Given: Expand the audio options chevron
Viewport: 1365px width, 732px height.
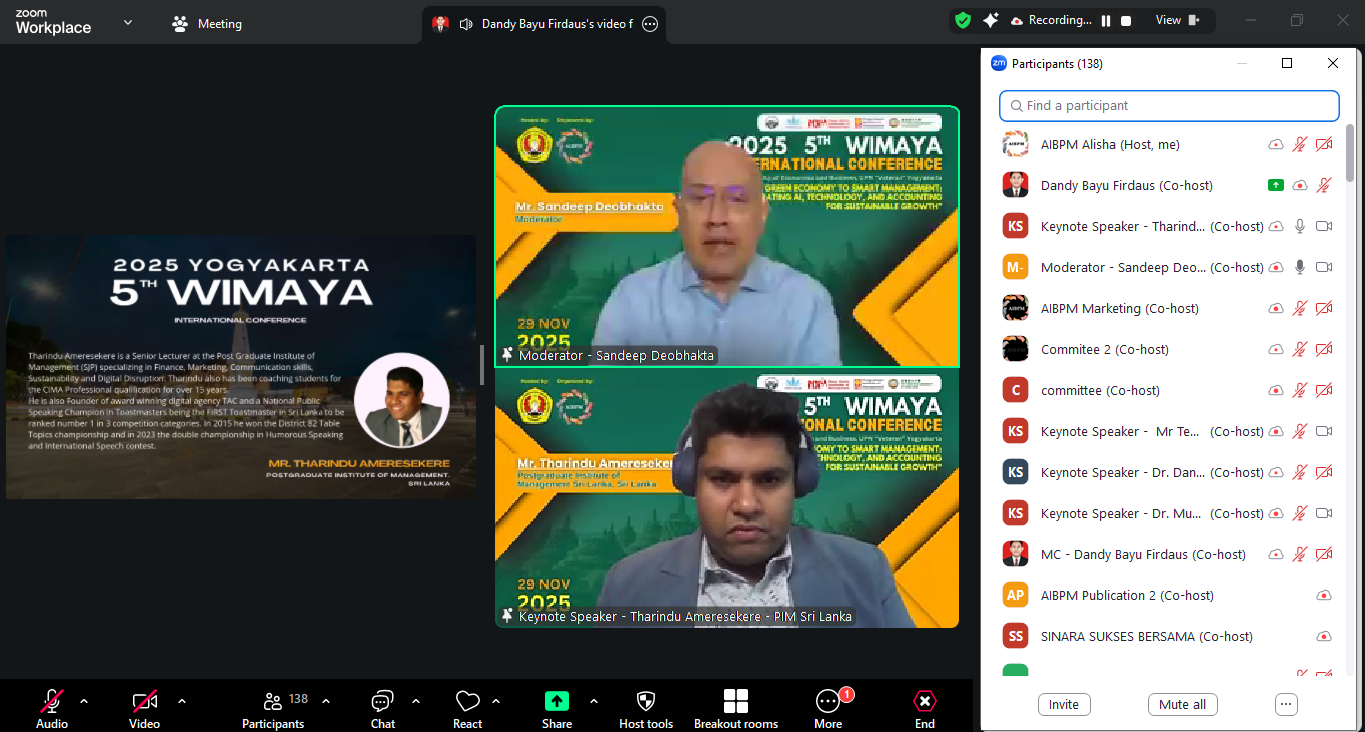Looking at the screenshot, I should [84, 701].
